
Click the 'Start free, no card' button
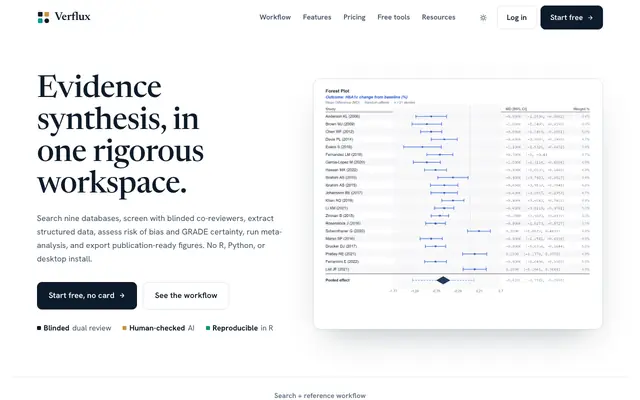[87, 296]
